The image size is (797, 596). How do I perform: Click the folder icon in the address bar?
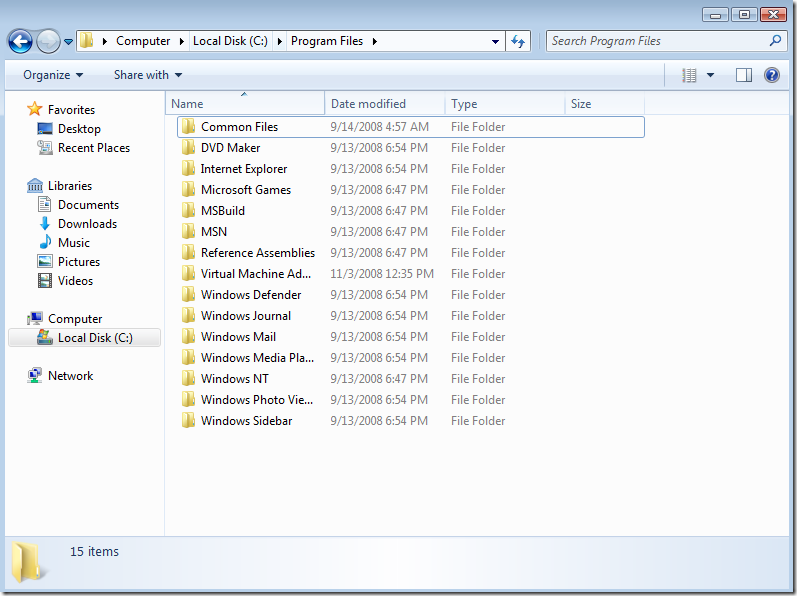pos(87,41)
